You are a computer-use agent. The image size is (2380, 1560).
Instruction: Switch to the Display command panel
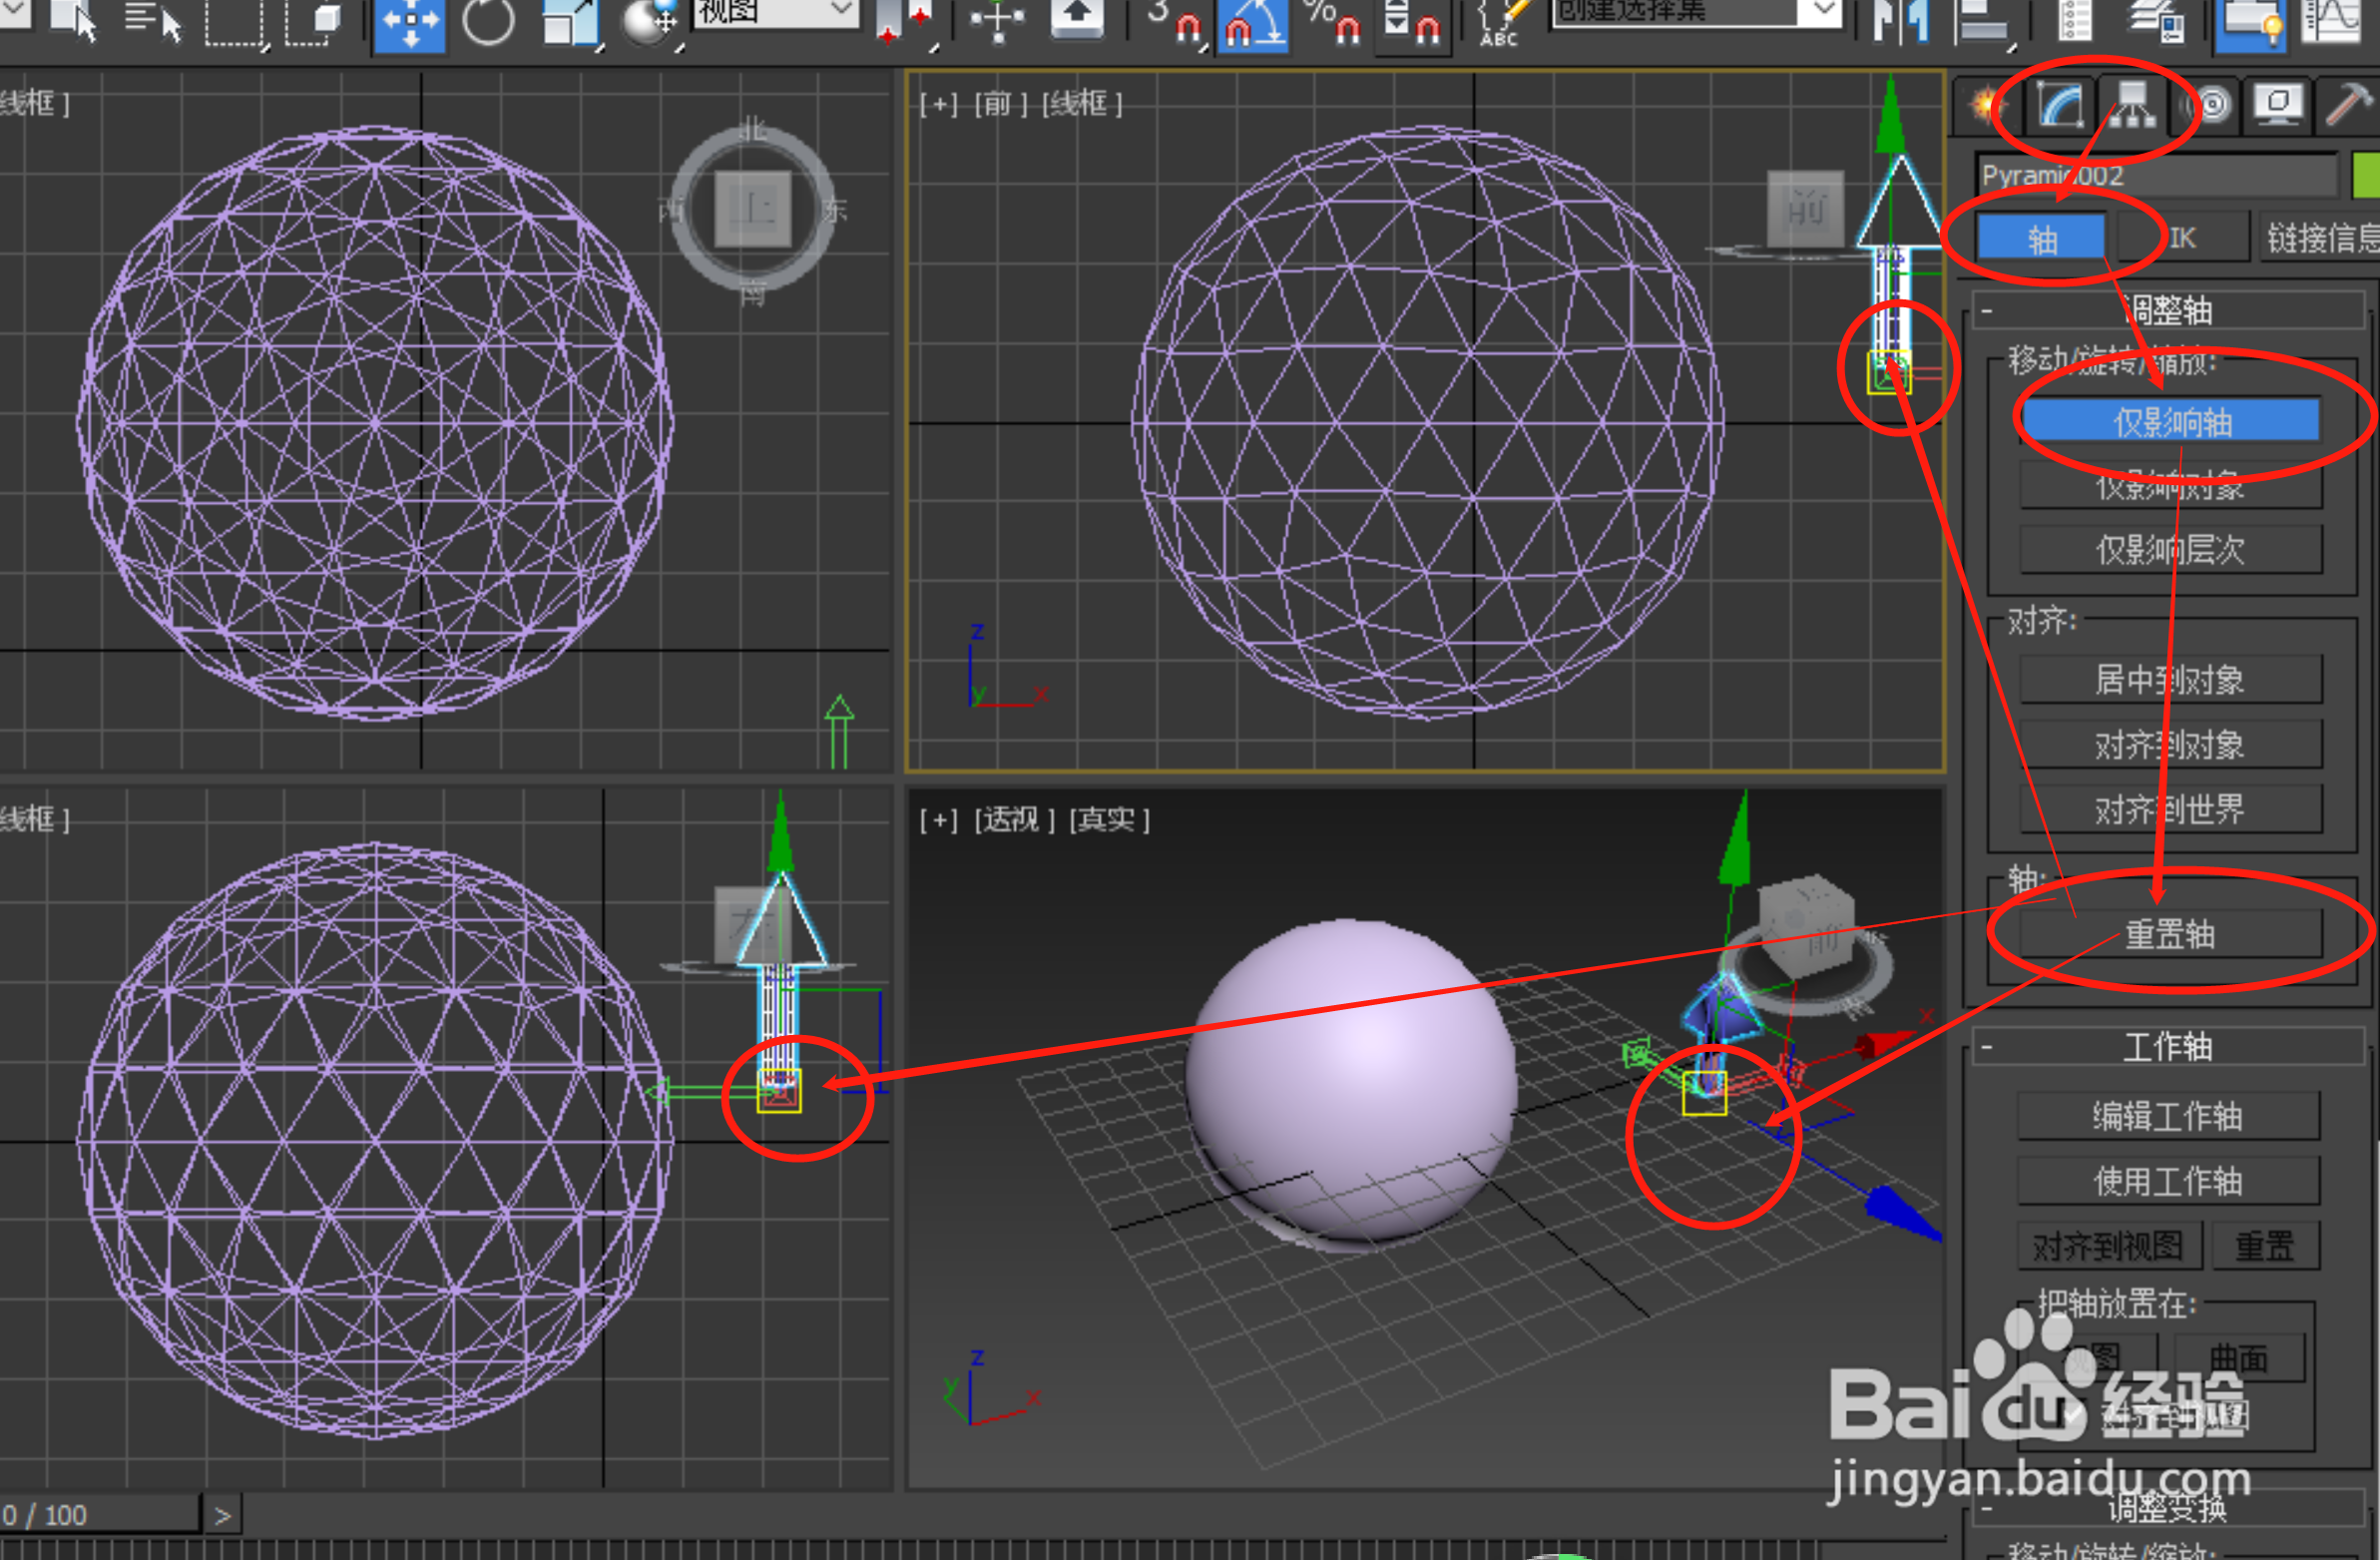[2277, 105]
